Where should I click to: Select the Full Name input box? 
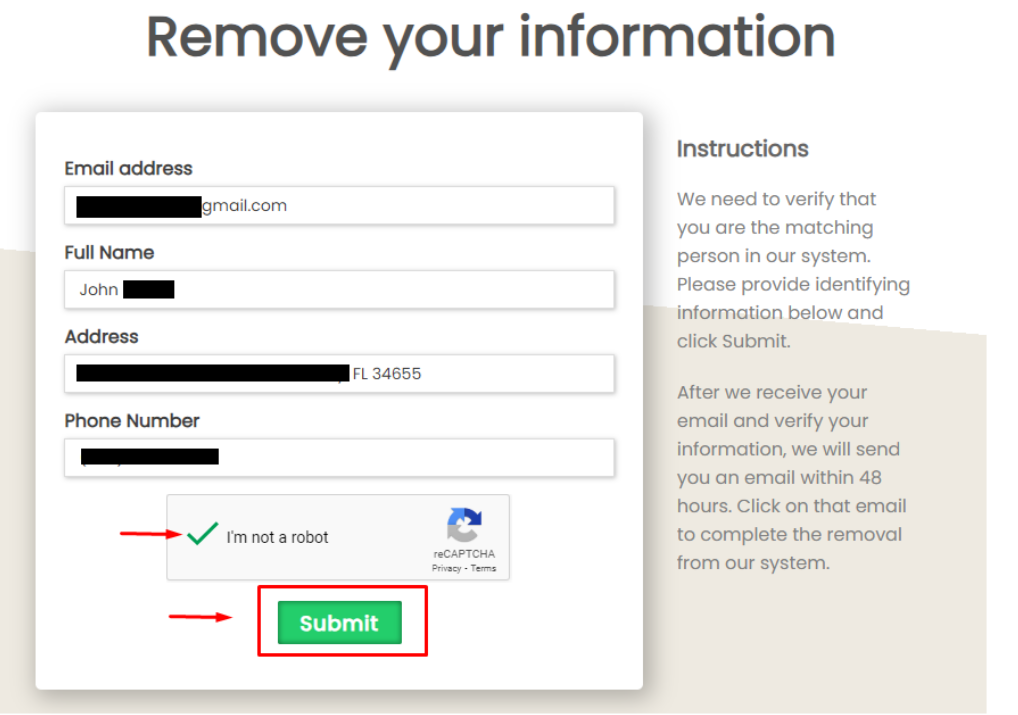340,289
